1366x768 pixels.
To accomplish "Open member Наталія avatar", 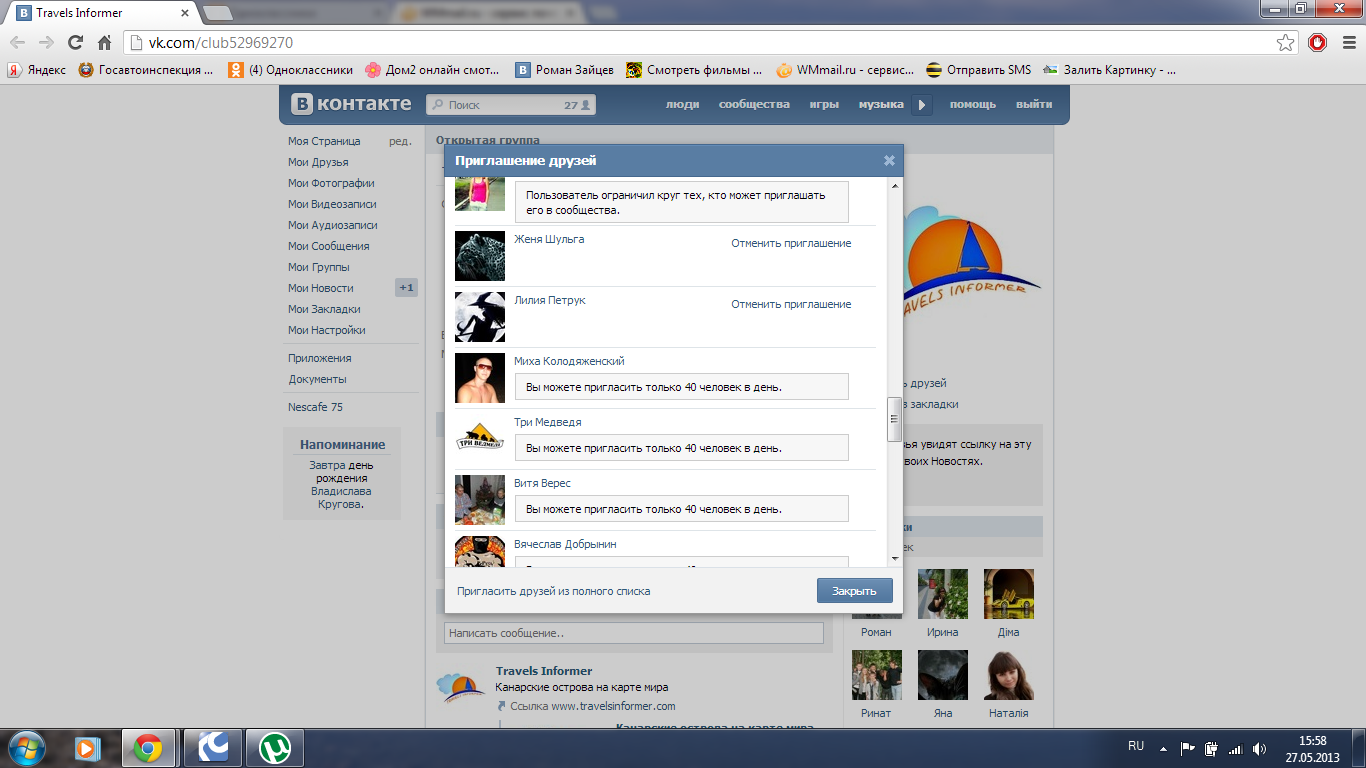I will click(x=1009, y=675).
